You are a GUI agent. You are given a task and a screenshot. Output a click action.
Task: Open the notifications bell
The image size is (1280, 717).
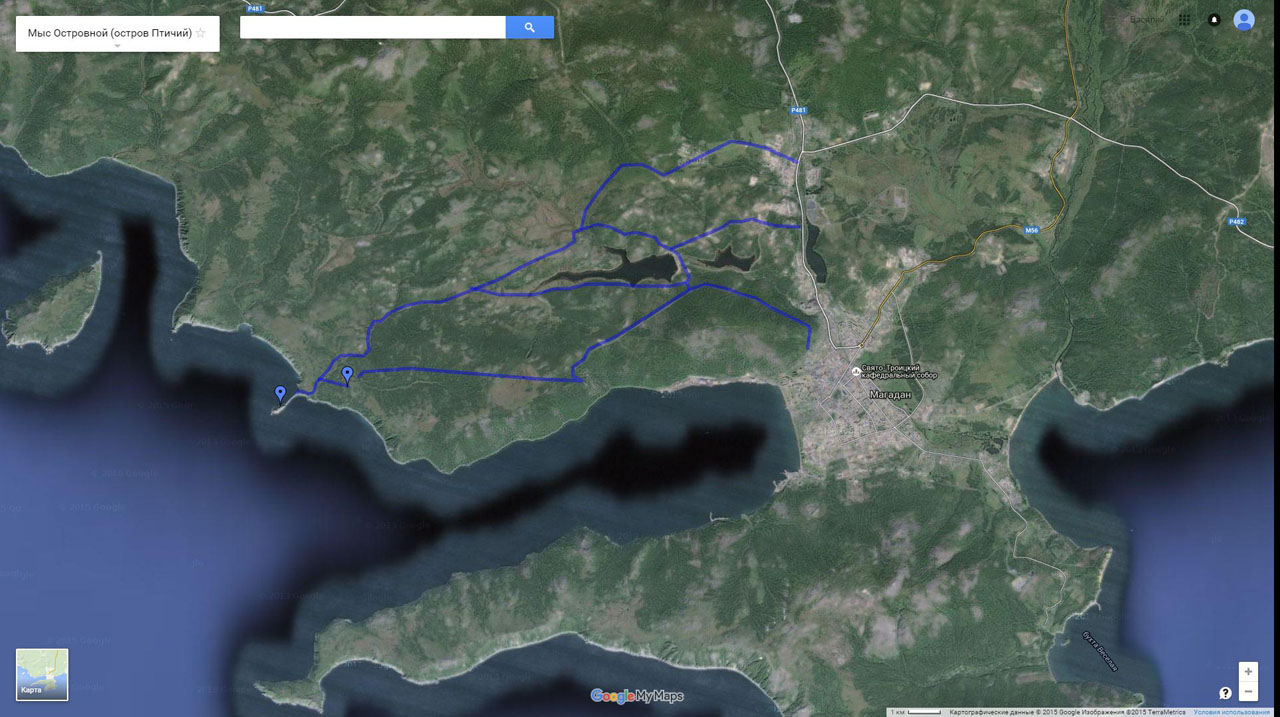(1214, 19)
